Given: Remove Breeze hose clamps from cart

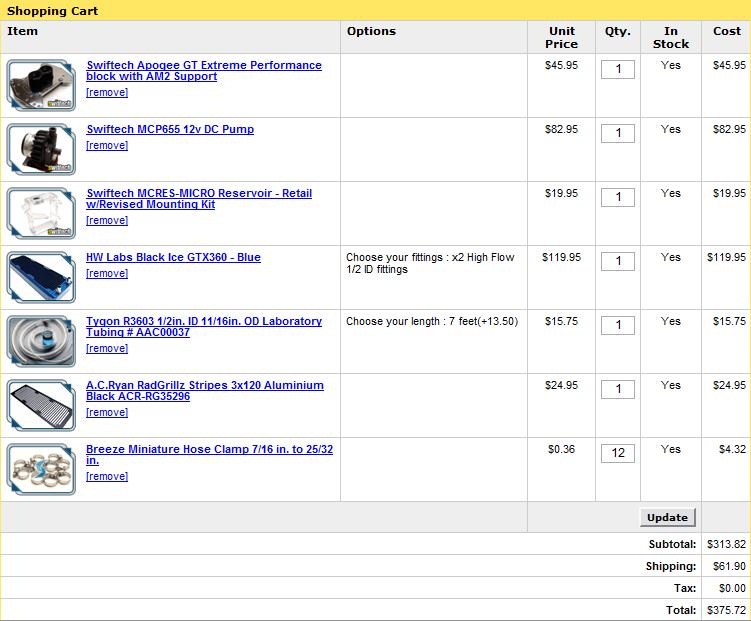Looking at the screenshot, I should (107, 476).
